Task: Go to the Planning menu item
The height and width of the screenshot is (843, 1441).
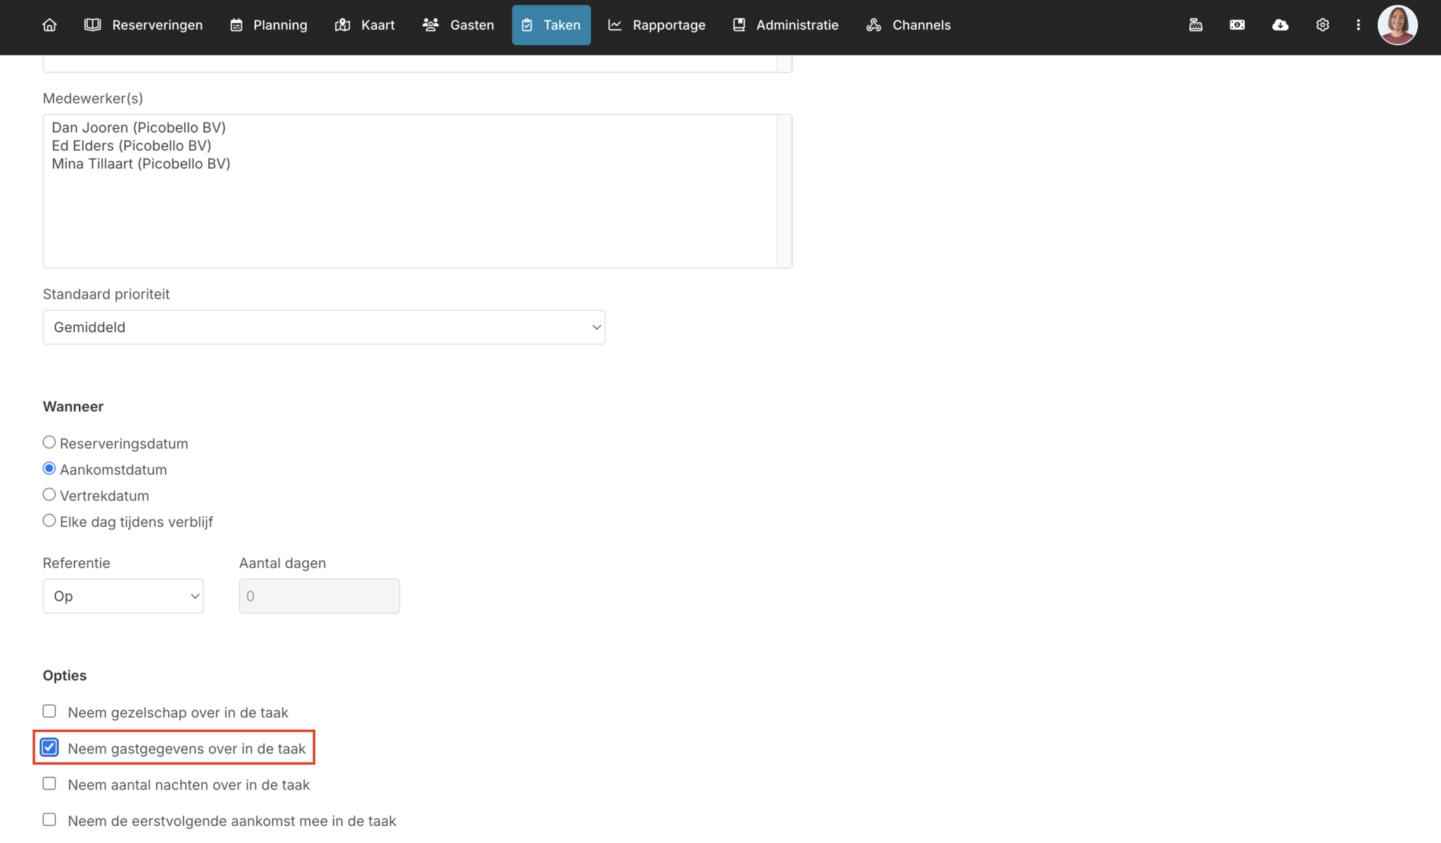Action: 268,25
